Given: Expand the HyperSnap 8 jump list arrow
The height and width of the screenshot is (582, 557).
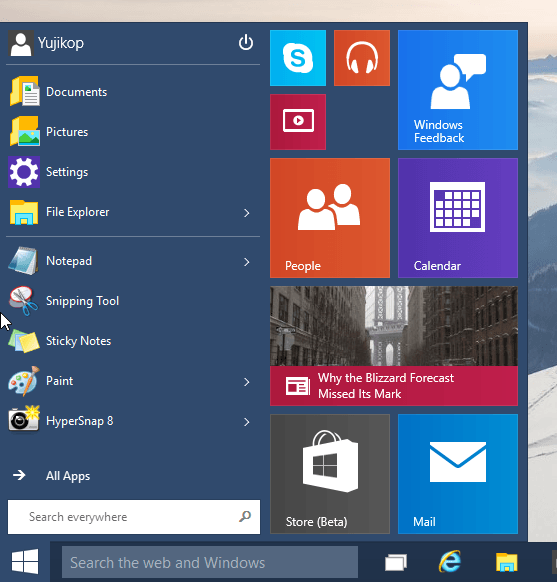Looking at the screenshot, I should pyautogui.click(x=246, y=422).
